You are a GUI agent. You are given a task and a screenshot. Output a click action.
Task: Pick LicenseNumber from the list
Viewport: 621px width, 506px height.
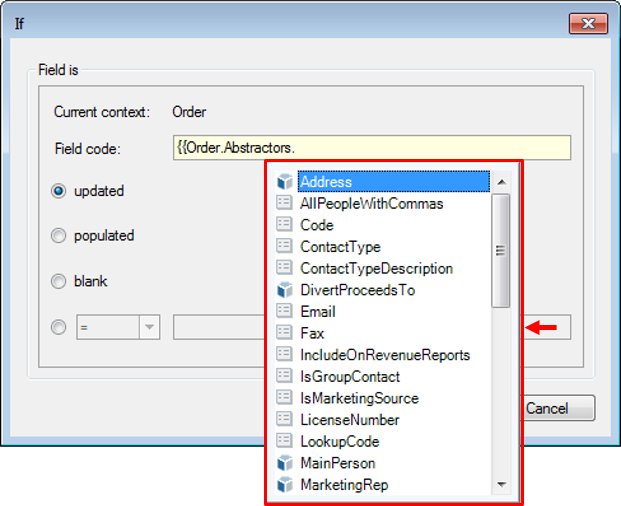pos(350,420)
